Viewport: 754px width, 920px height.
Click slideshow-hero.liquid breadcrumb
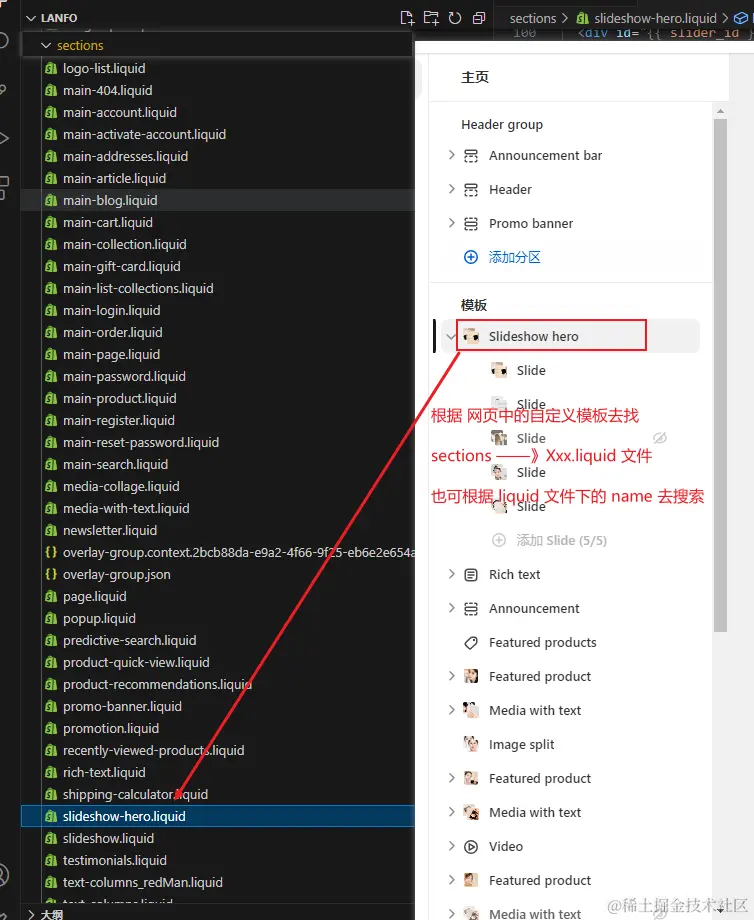655,18
